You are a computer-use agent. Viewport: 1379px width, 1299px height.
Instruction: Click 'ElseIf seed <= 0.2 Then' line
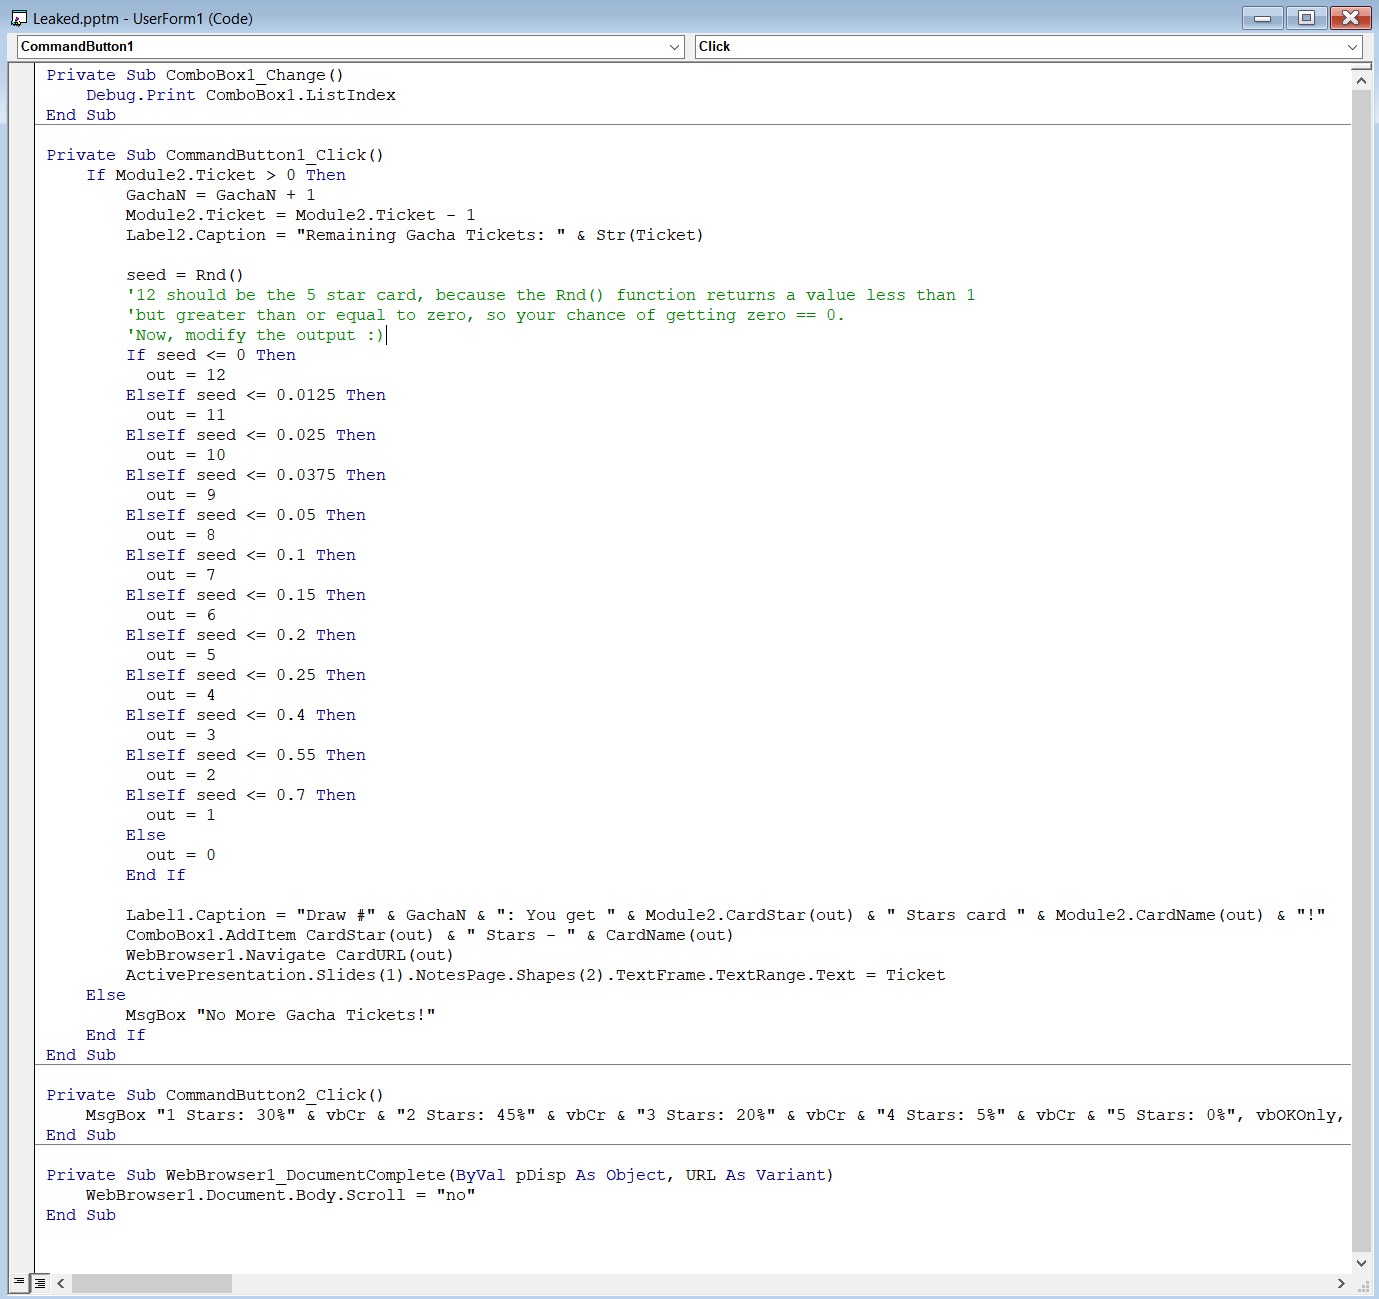coord(241,635)
